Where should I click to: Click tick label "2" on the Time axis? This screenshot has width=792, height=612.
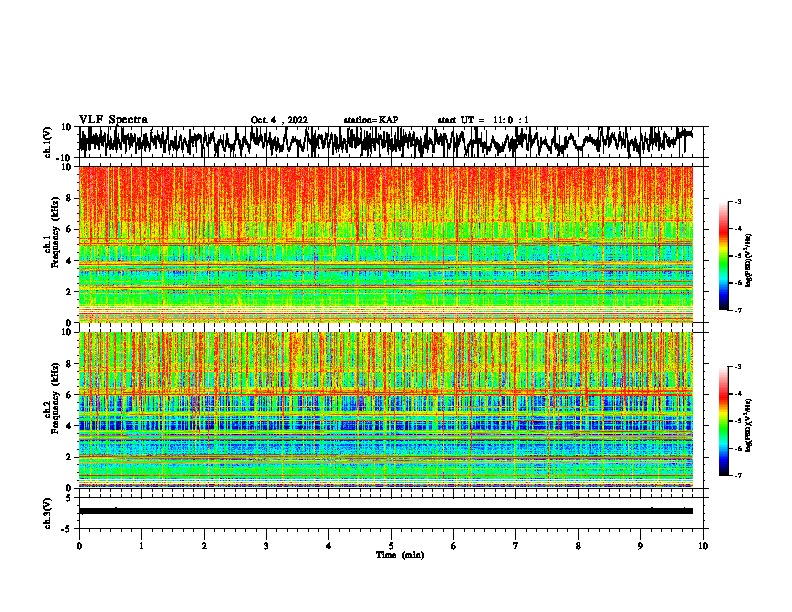pos(204,546)
